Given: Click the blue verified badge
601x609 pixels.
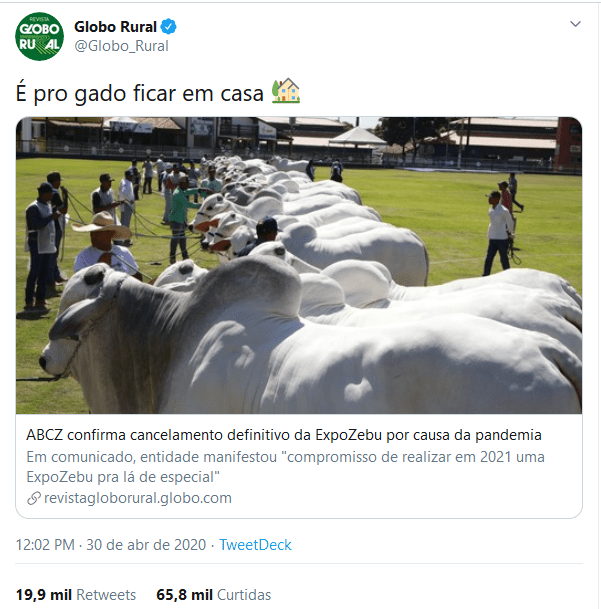Looking at the screenshot, I should [169, 27].
